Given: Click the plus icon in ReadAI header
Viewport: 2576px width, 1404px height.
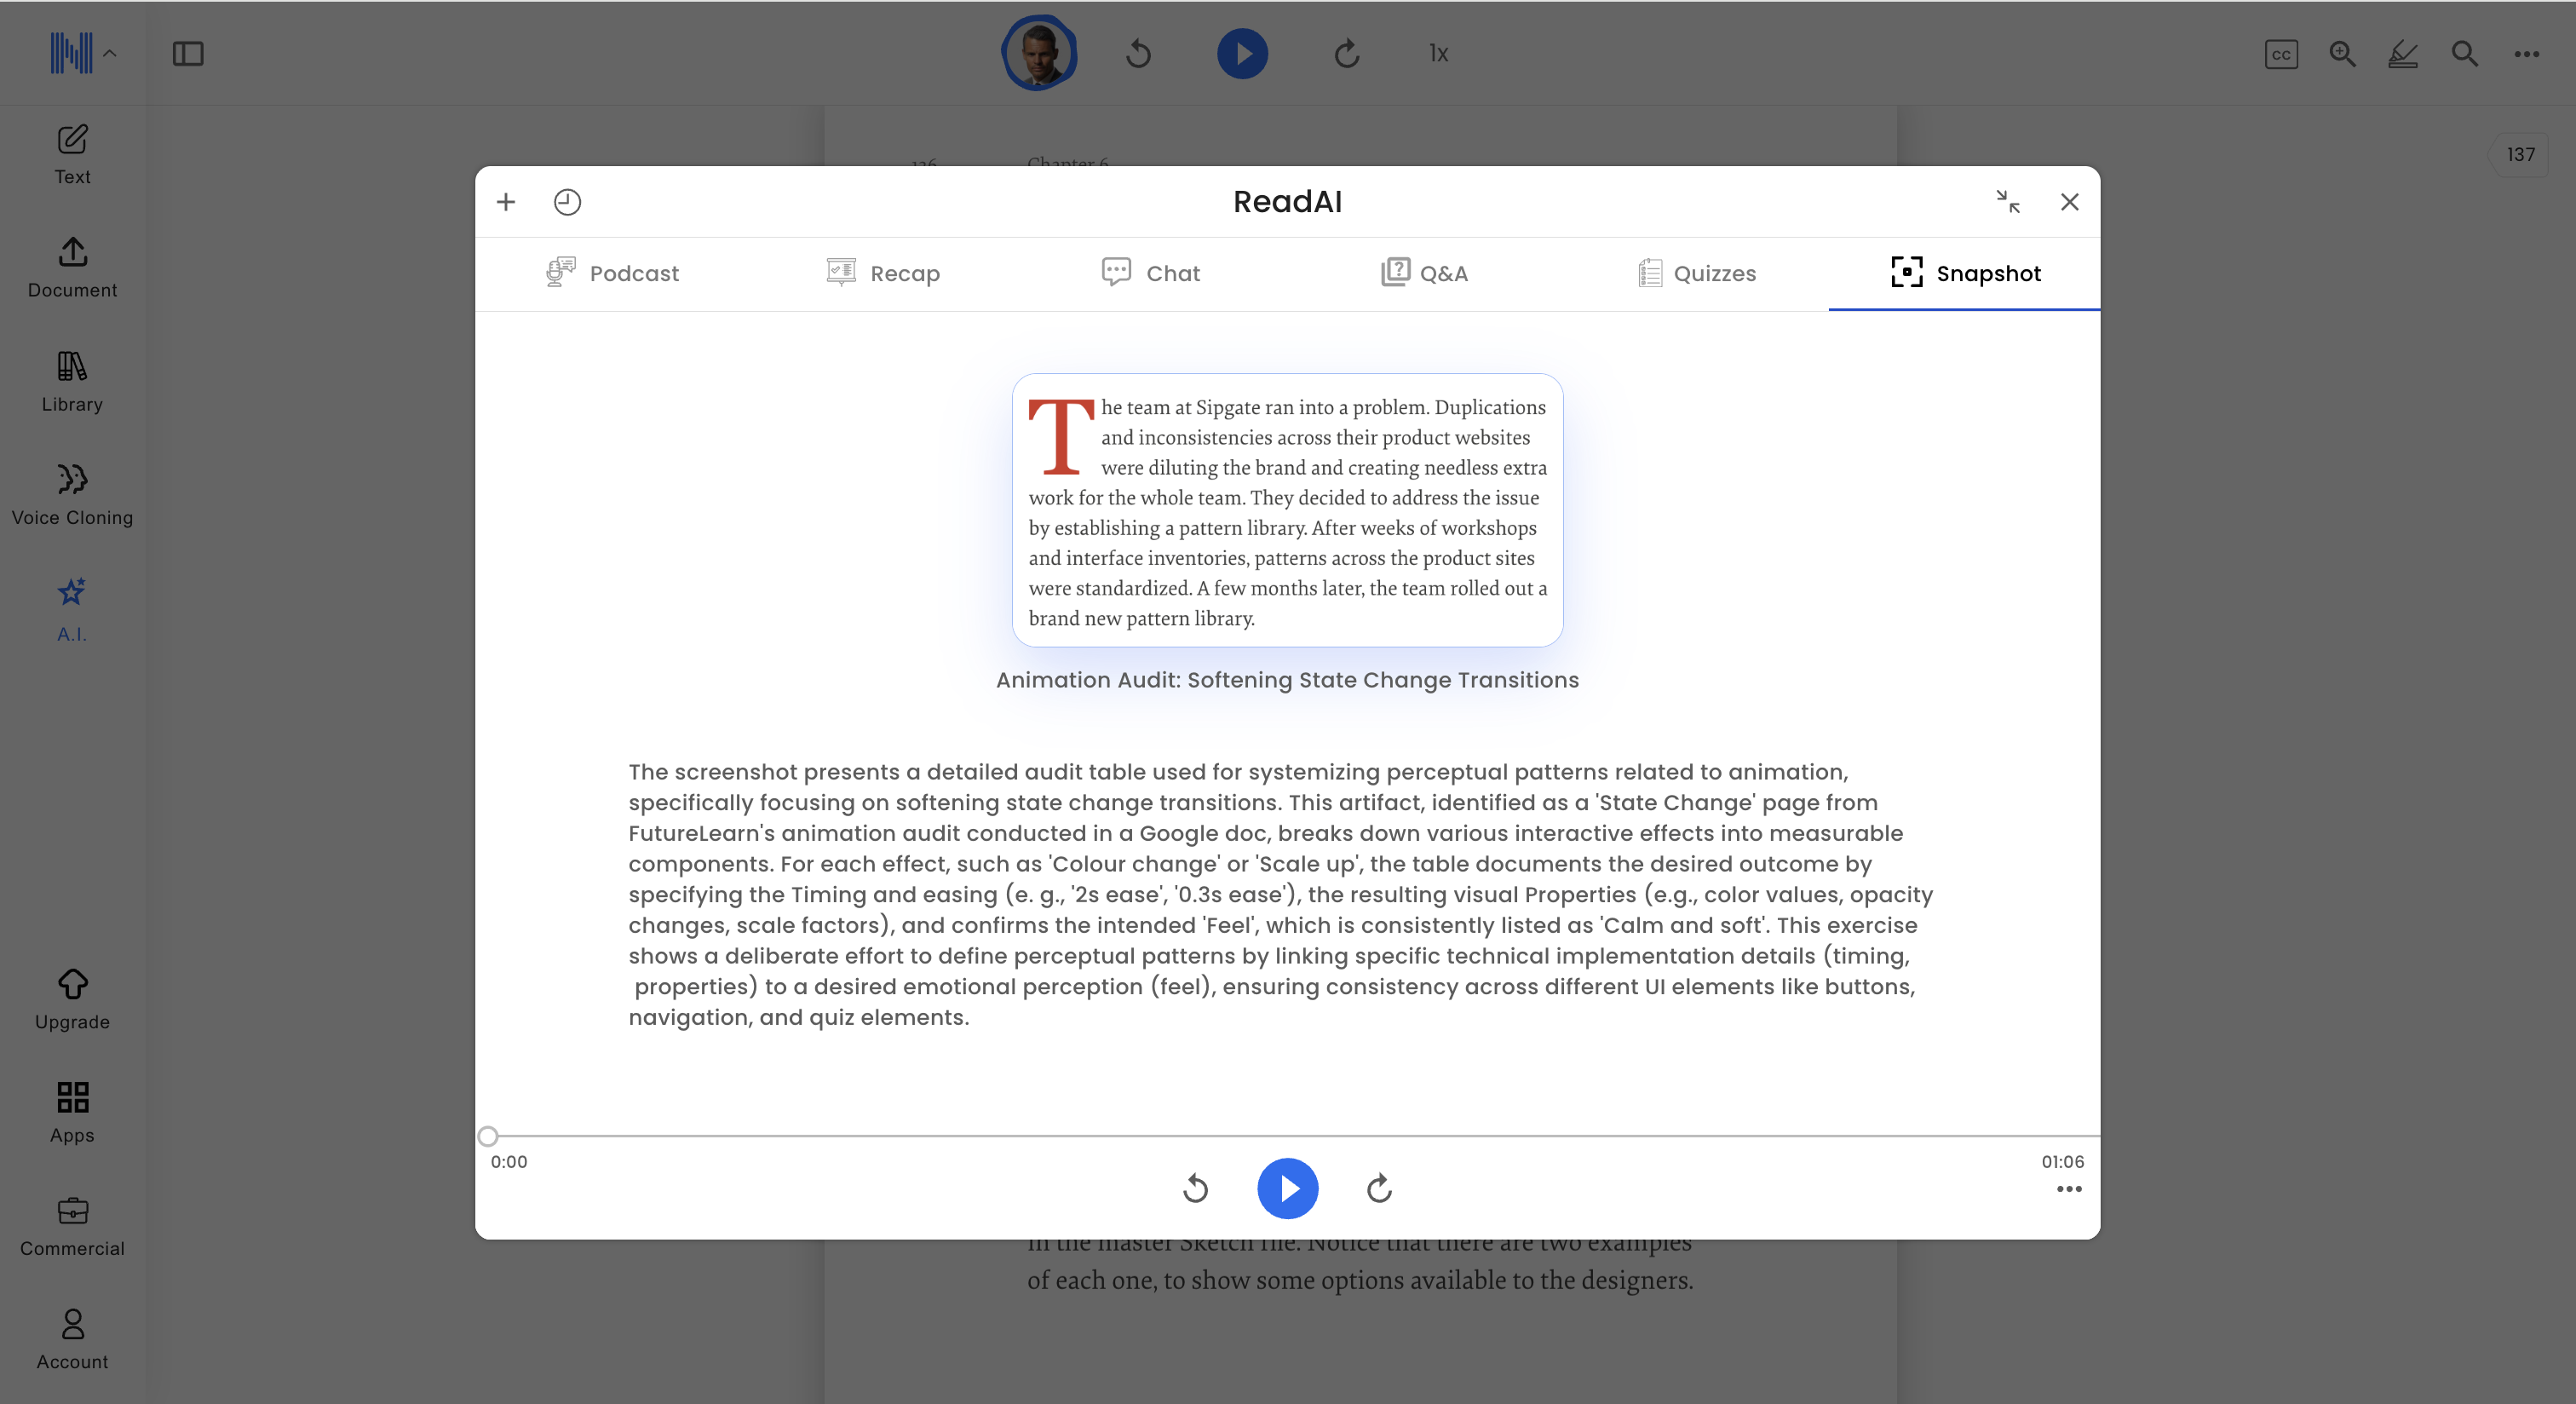Looking at the screenshot, I should click(x=506, y=202).
